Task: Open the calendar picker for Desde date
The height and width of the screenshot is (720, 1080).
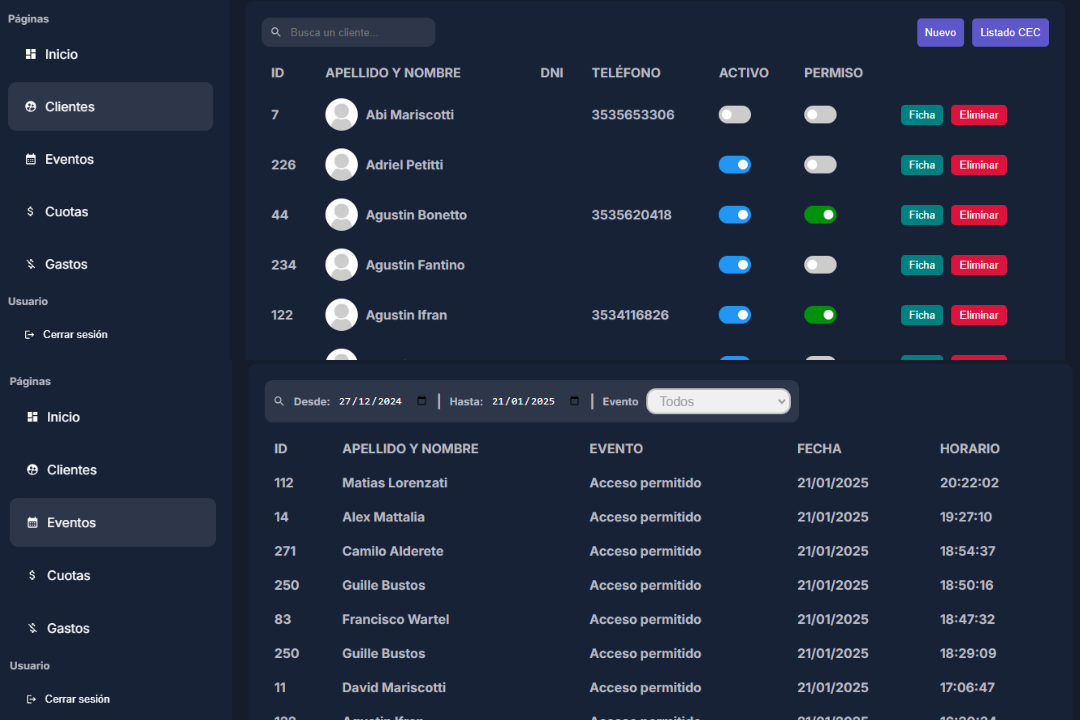Action: [421, 401]
